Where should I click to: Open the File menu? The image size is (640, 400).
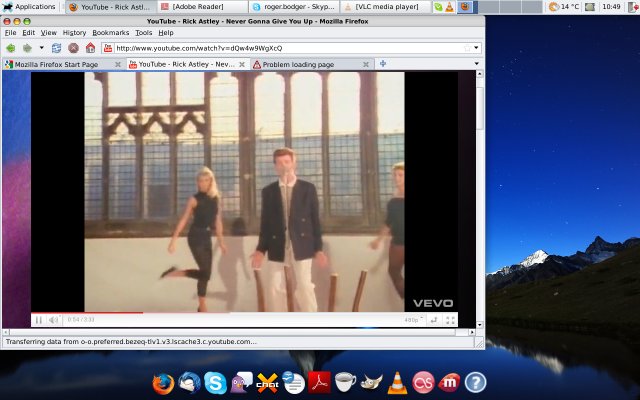10,33
